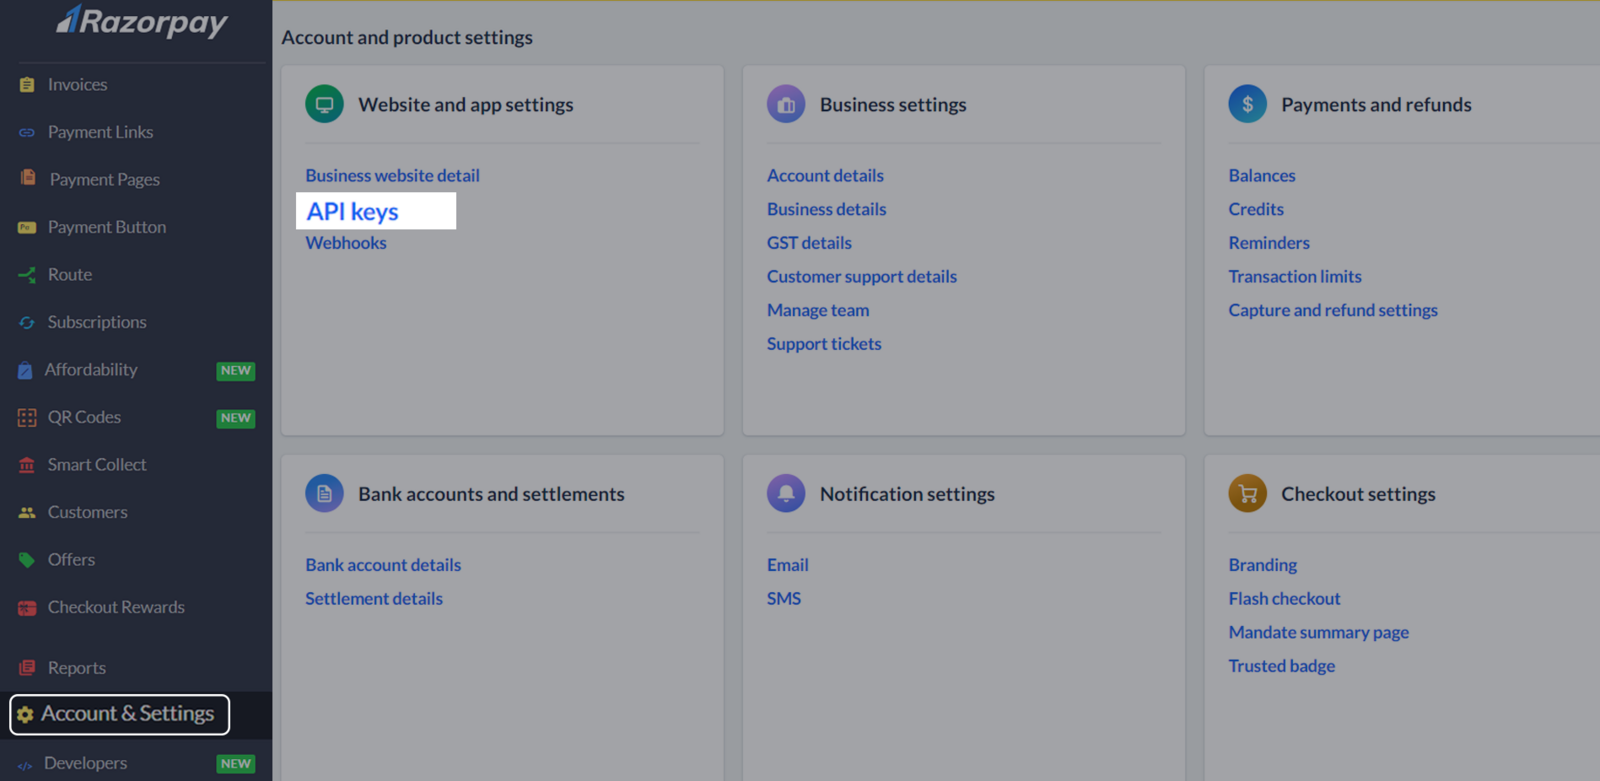Open Branding checkout link
This screenshot has height=781, width=1600.
pos(1263,565)
